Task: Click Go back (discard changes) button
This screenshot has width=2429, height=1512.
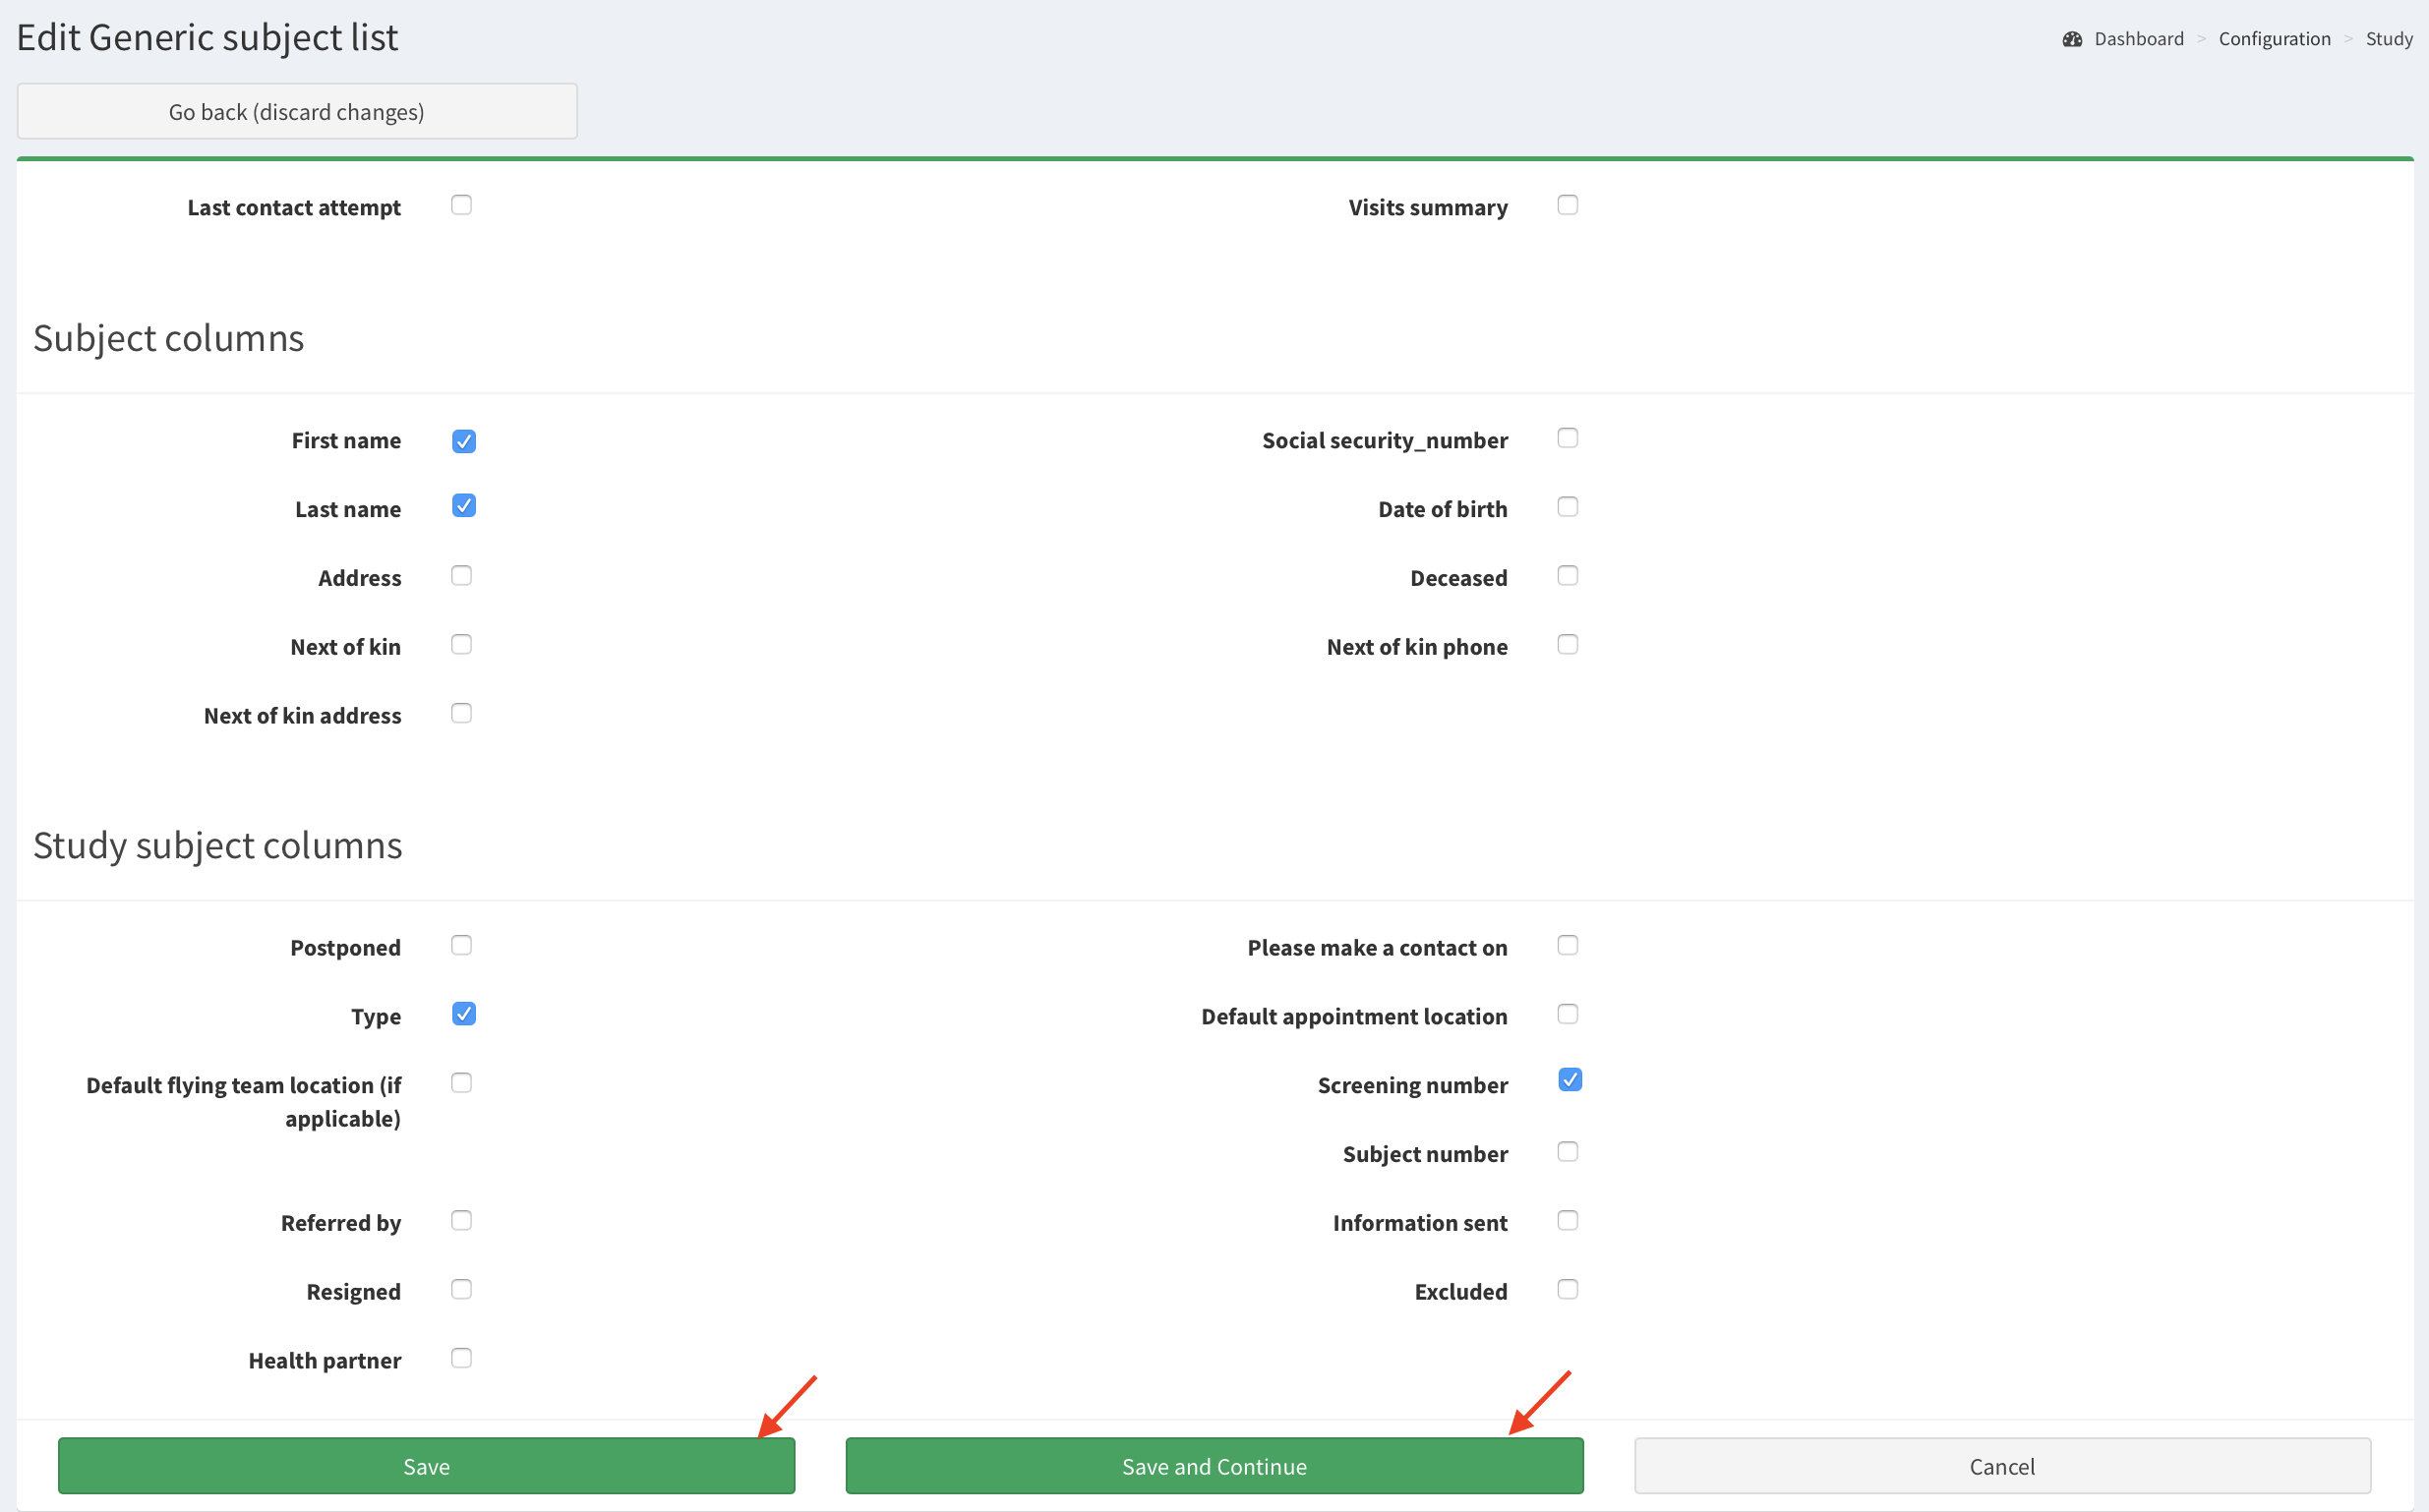Action: pyautogui.click(x=297, y=111)
